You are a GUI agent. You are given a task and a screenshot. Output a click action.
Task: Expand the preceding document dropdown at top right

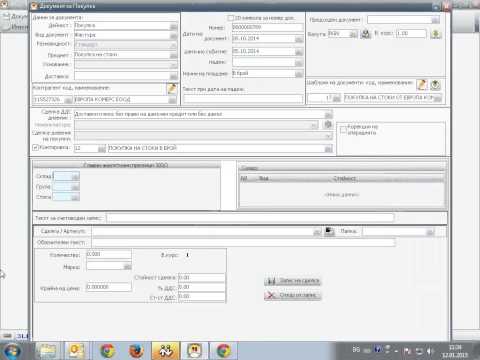[x=435, y=20]
